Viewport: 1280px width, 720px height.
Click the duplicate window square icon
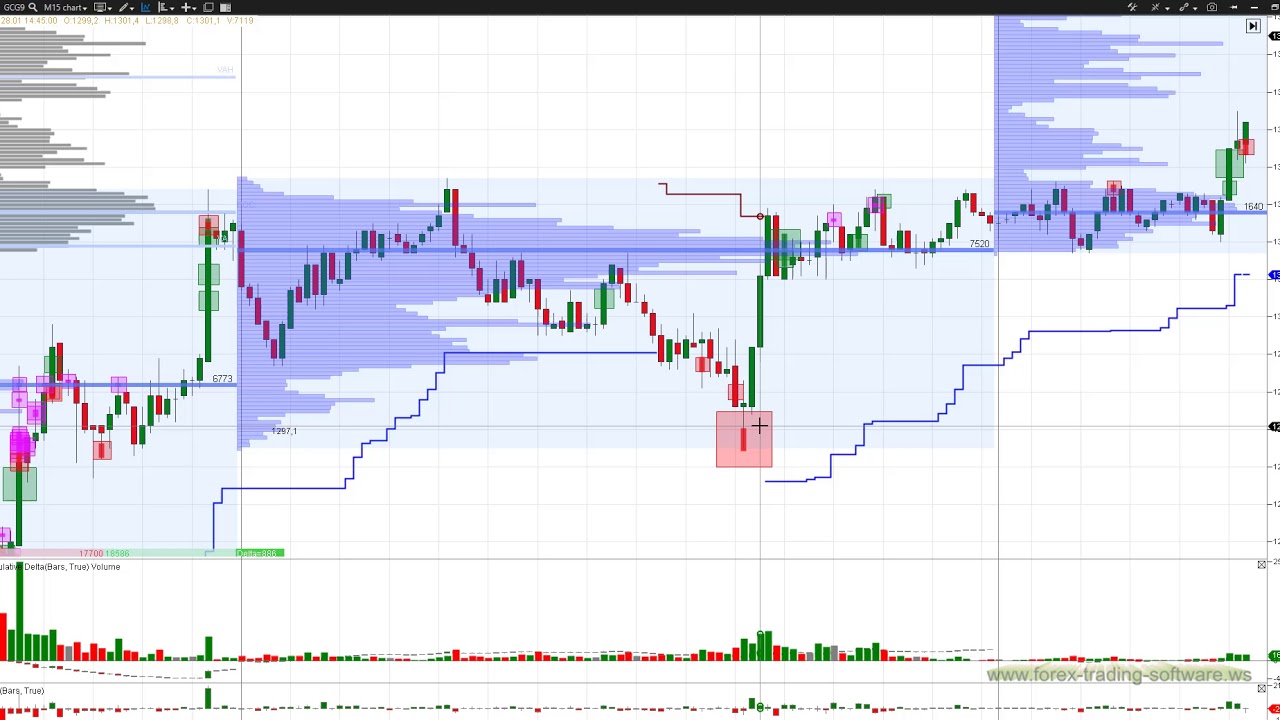[208, 7]
